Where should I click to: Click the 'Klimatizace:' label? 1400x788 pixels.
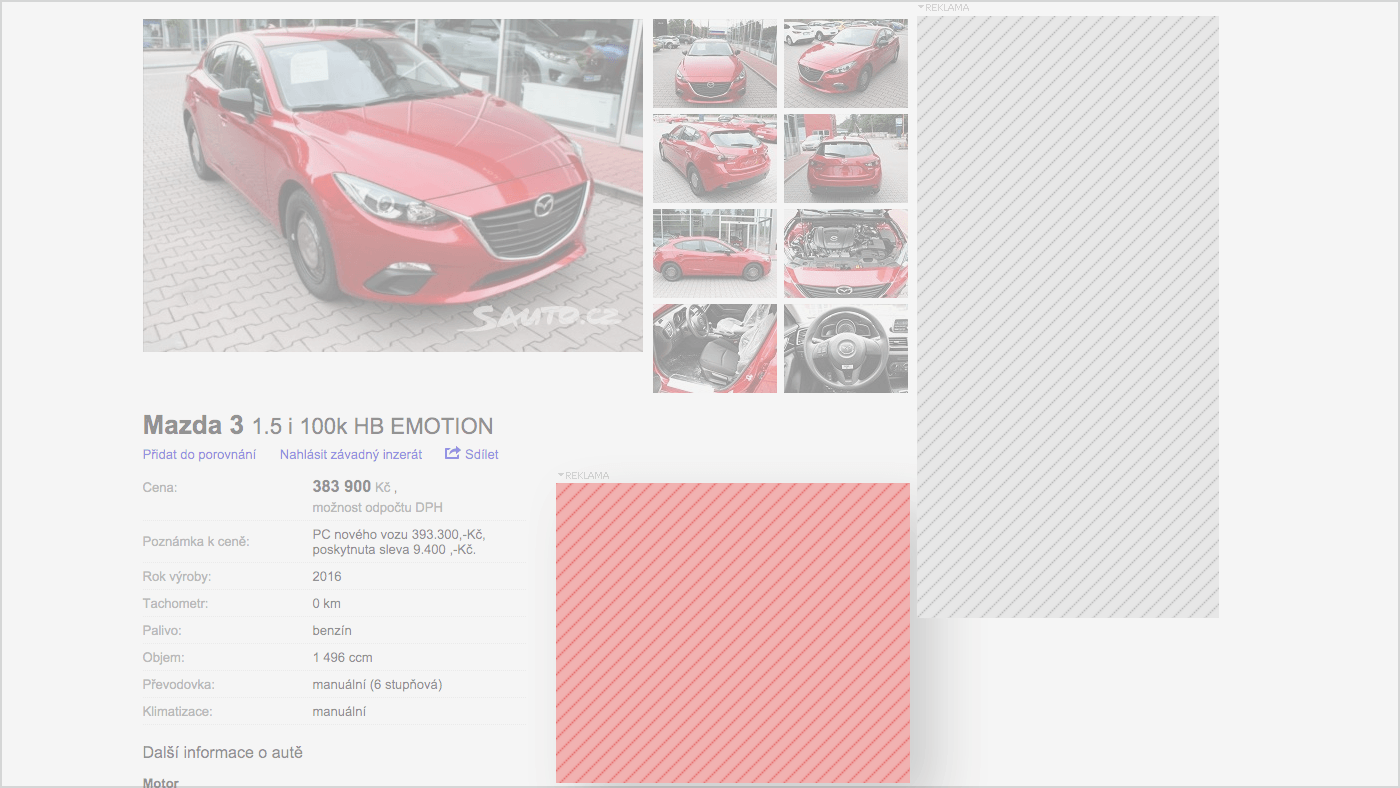pos(178,711)
